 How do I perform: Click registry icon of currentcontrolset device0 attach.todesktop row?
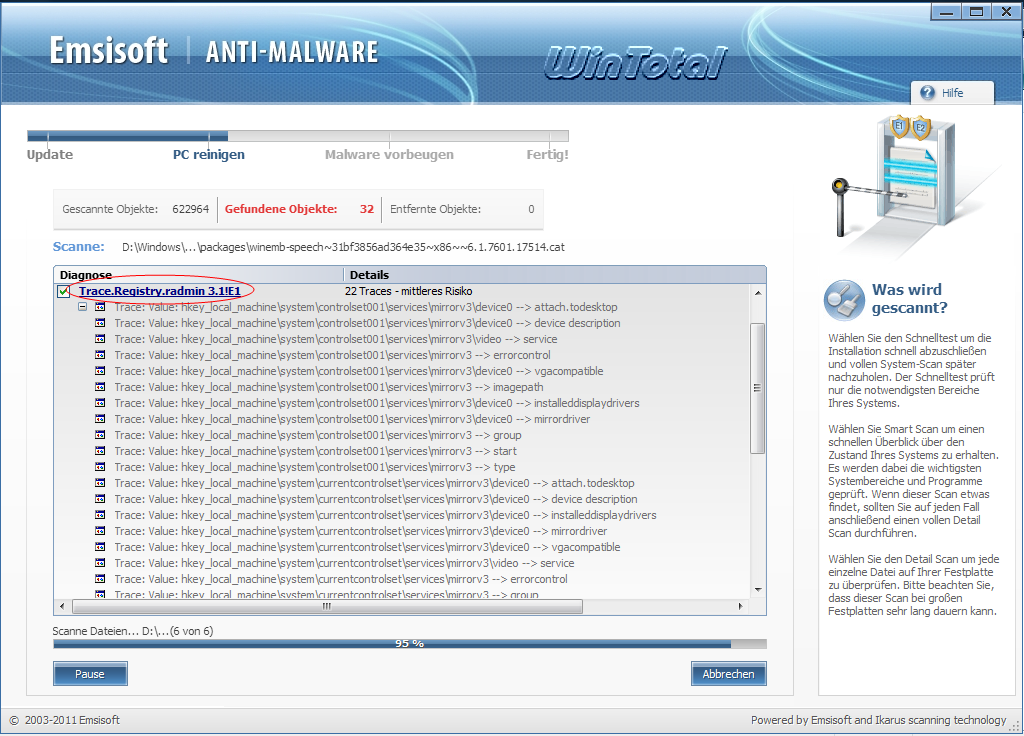100,483
